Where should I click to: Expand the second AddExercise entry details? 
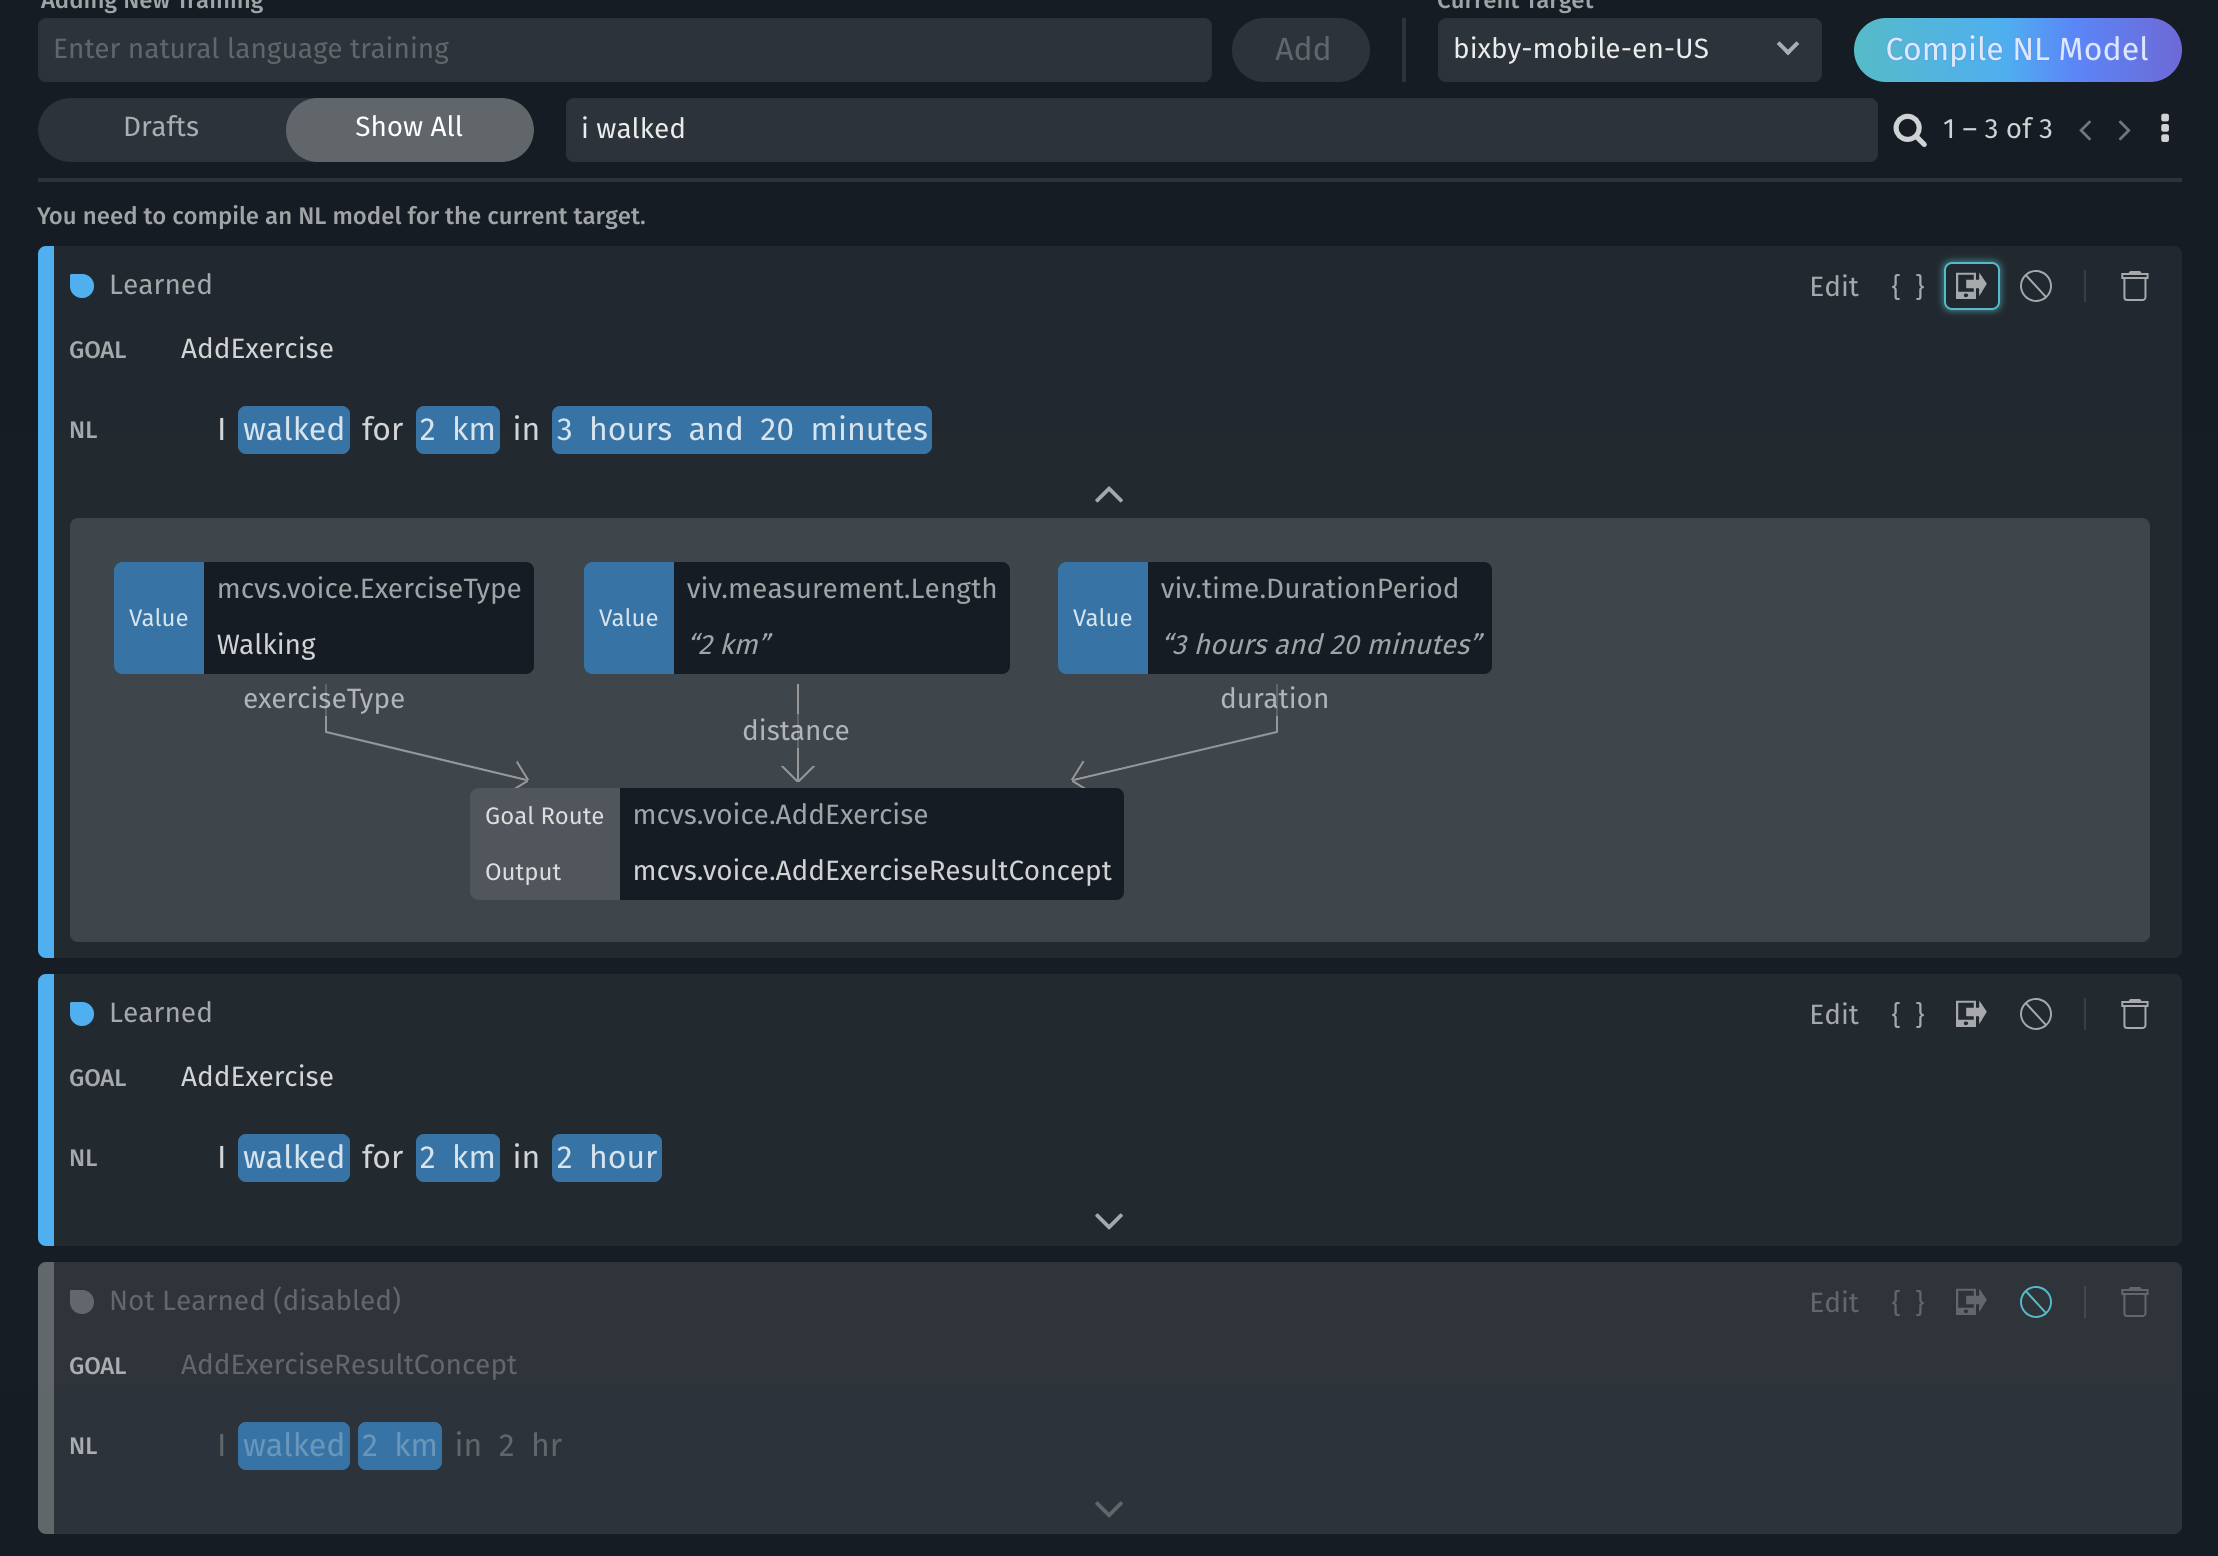[x=1108, y=1221]
